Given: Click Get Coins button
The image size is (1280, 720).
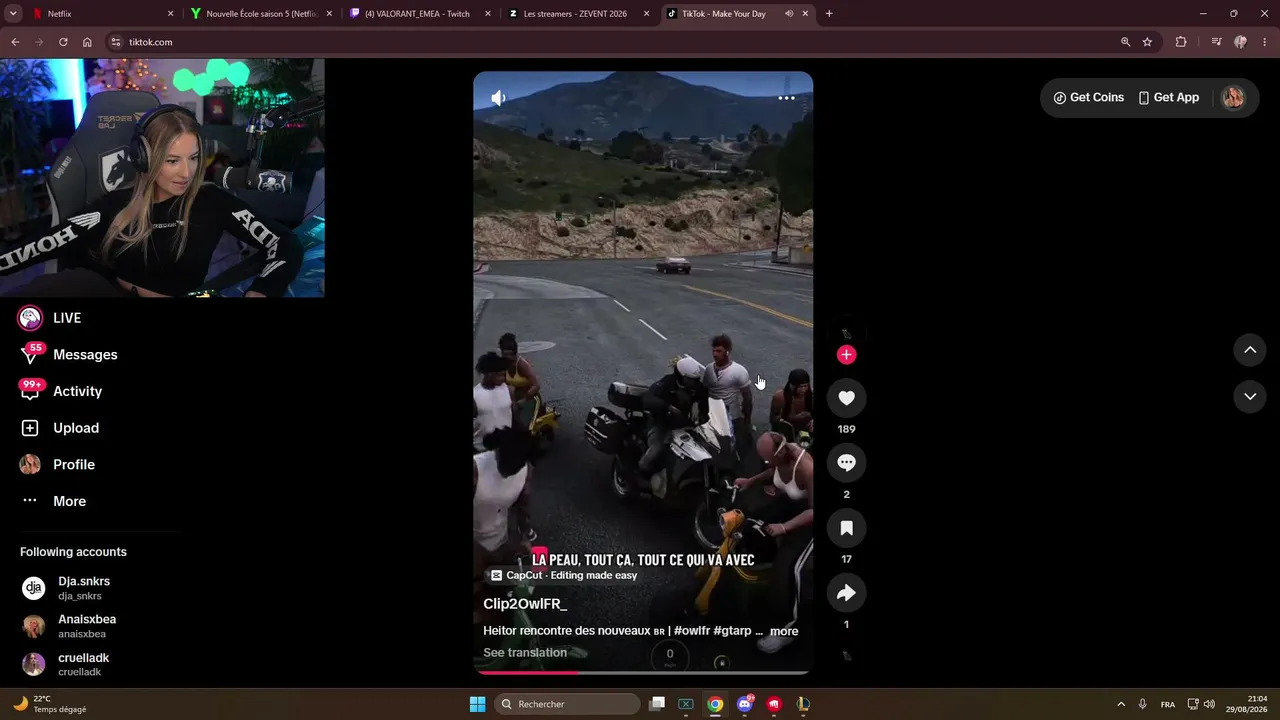Looking at the screenshot, I should (x=1089, y=98).
